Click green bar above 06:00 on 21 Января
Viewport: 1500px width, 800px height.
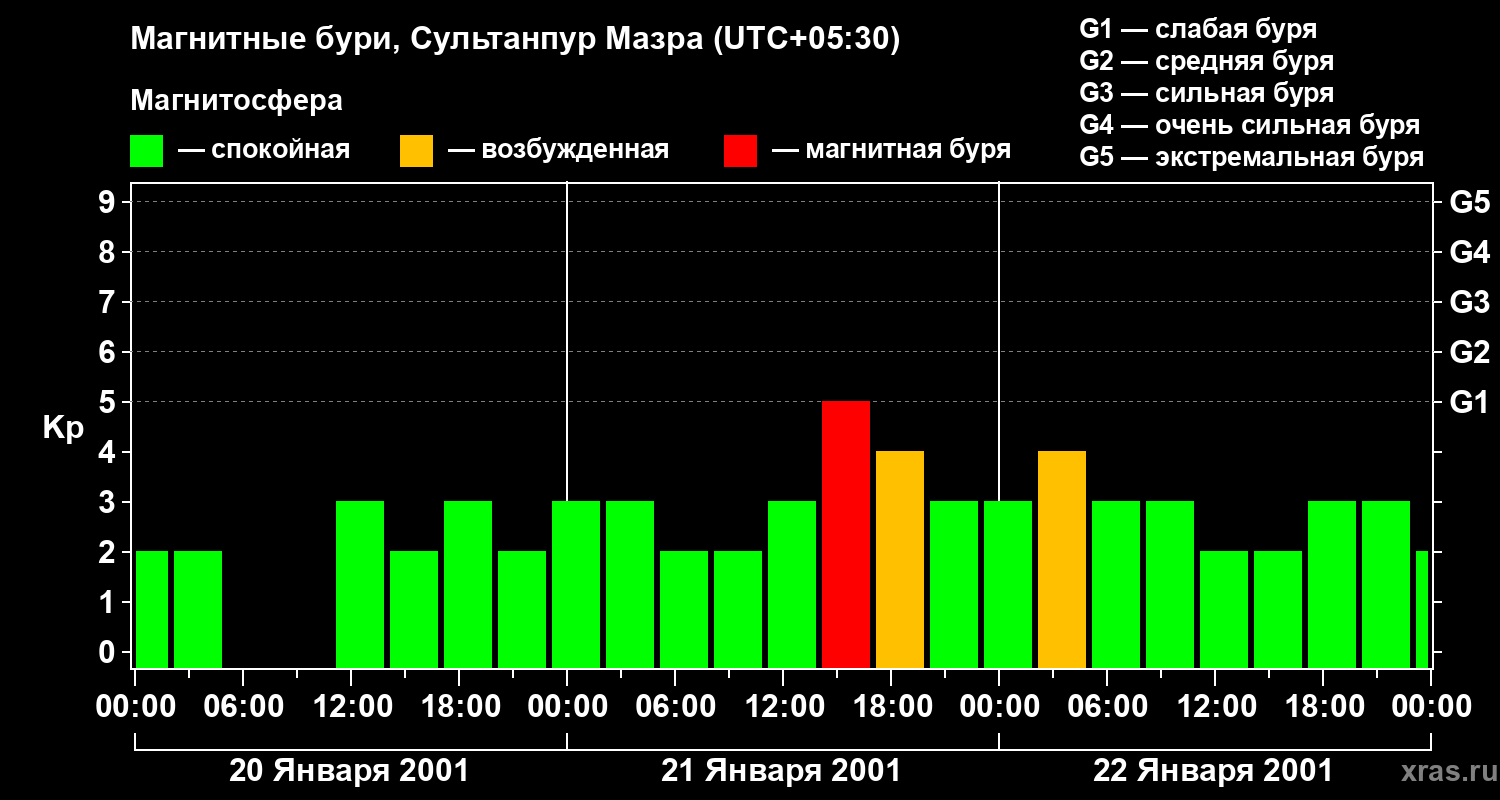[x=684, y=610]
